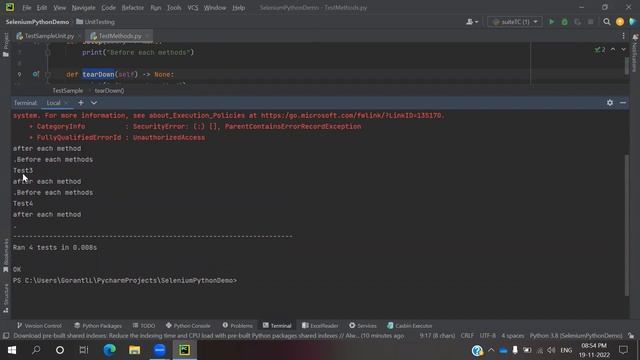Open the Run menu
The height and width of the screenshot is (360, 640).
tap(156, 8)
